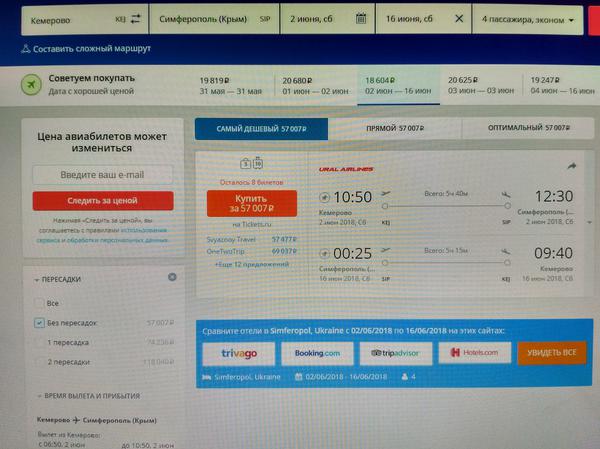Image resolution: width=600 pixels, height=449 pixels.
Task: Select the Оптимальный tab
Action: tap(529, 129)
